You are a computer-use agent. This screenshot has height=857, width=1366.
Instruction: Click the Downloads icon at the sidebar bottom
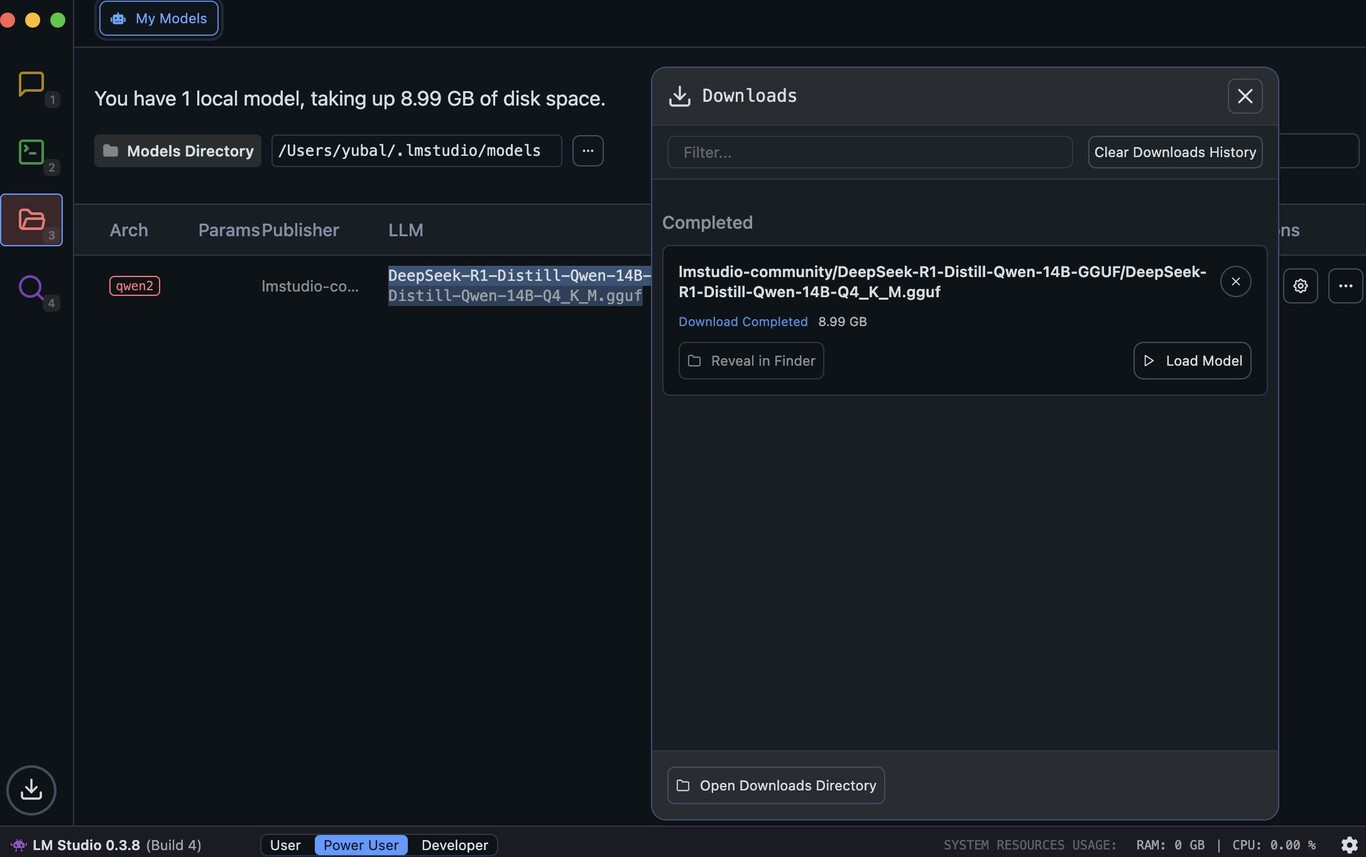pos(30,789)
